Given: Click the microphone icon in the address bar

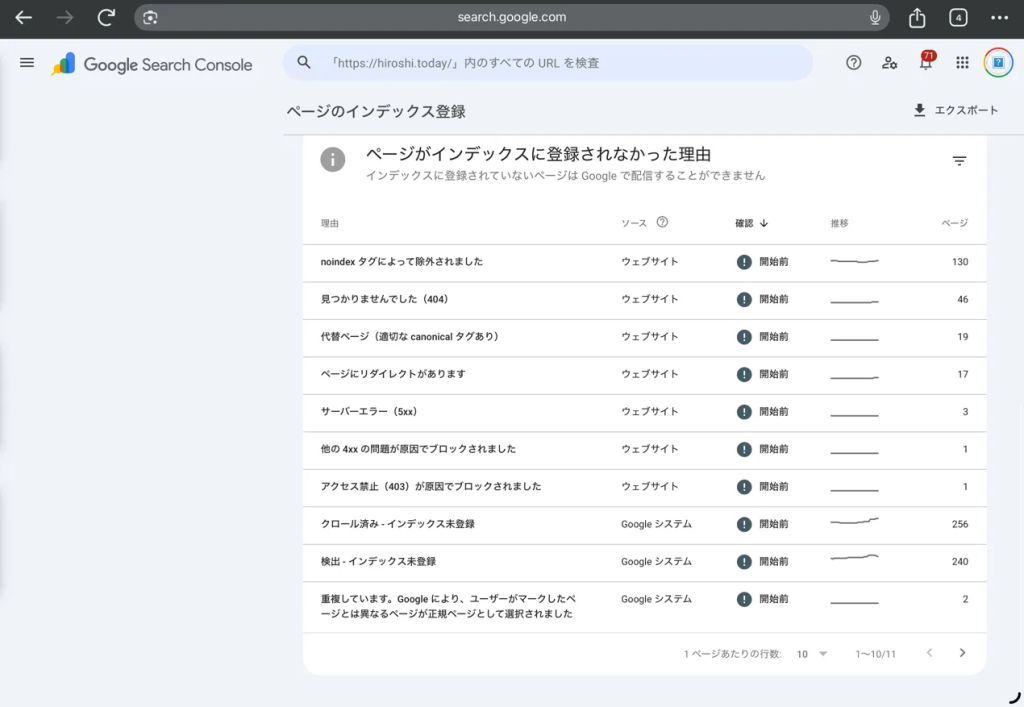Looking at the screenshot, I should tap(875, 17).
